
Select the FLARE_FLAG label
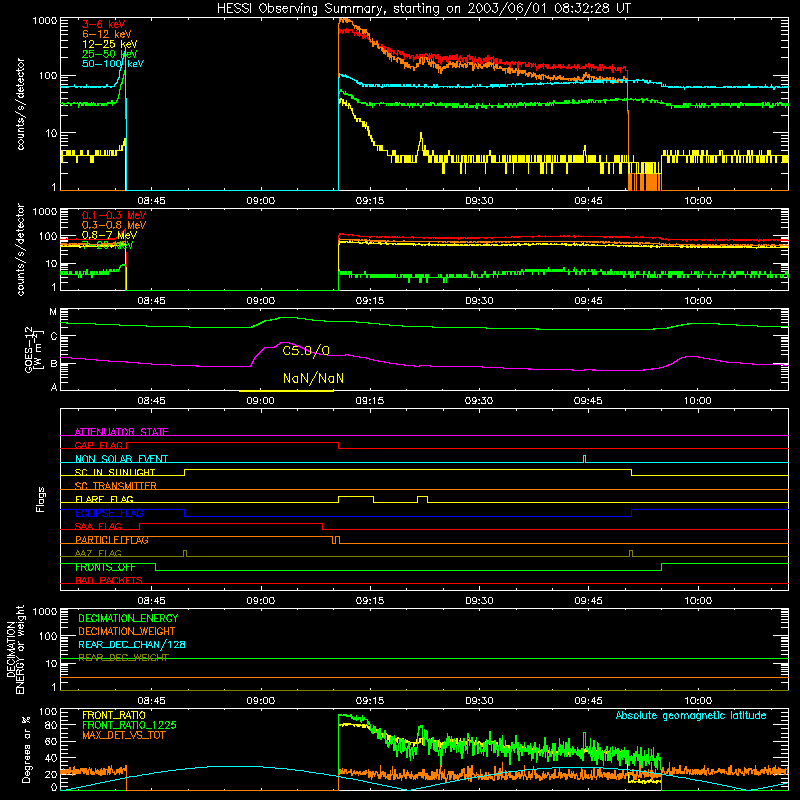(104, 499)
